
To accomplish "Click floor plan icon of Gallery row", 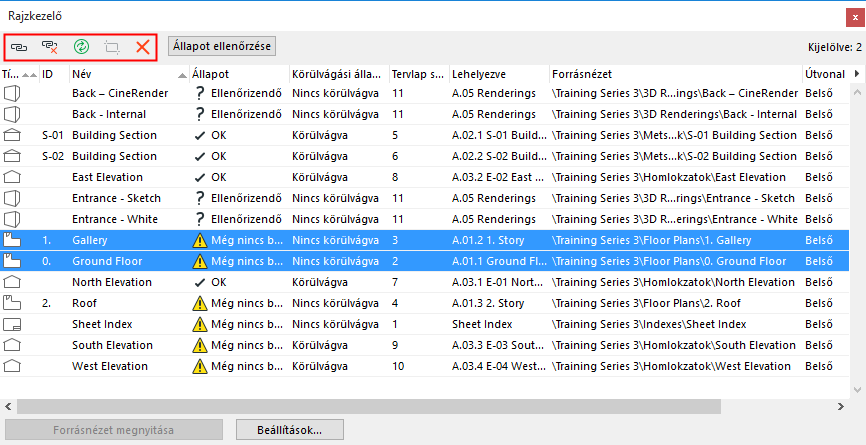I will [12, 240].
